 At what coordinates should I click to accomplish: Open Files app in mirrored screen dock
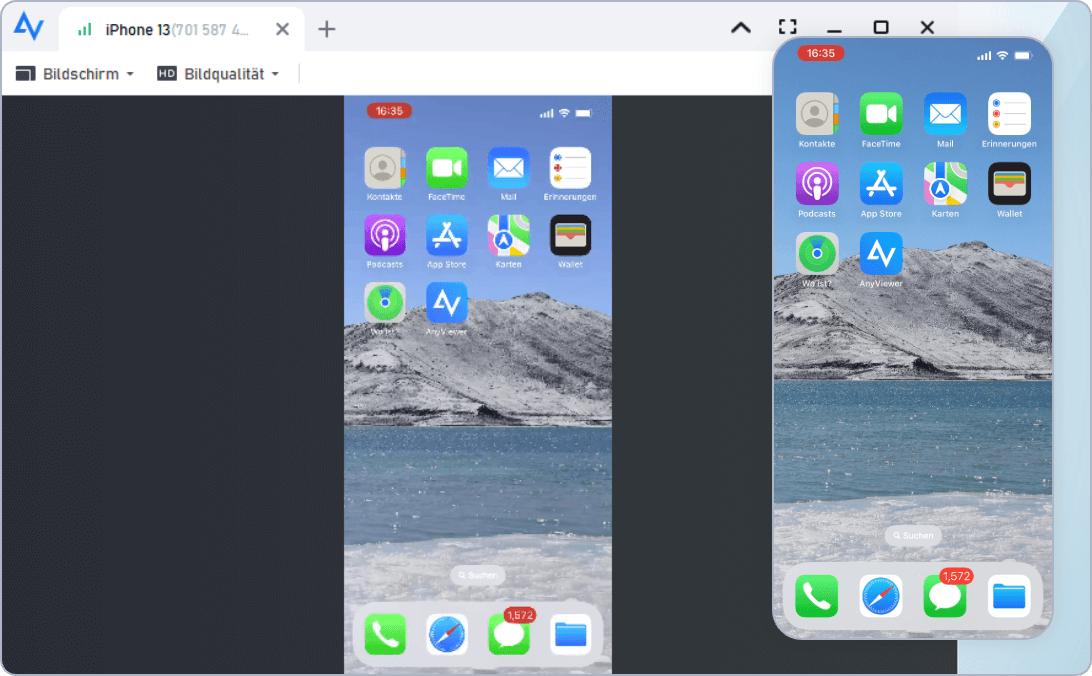pyautogui.click(x=570, y=634)
